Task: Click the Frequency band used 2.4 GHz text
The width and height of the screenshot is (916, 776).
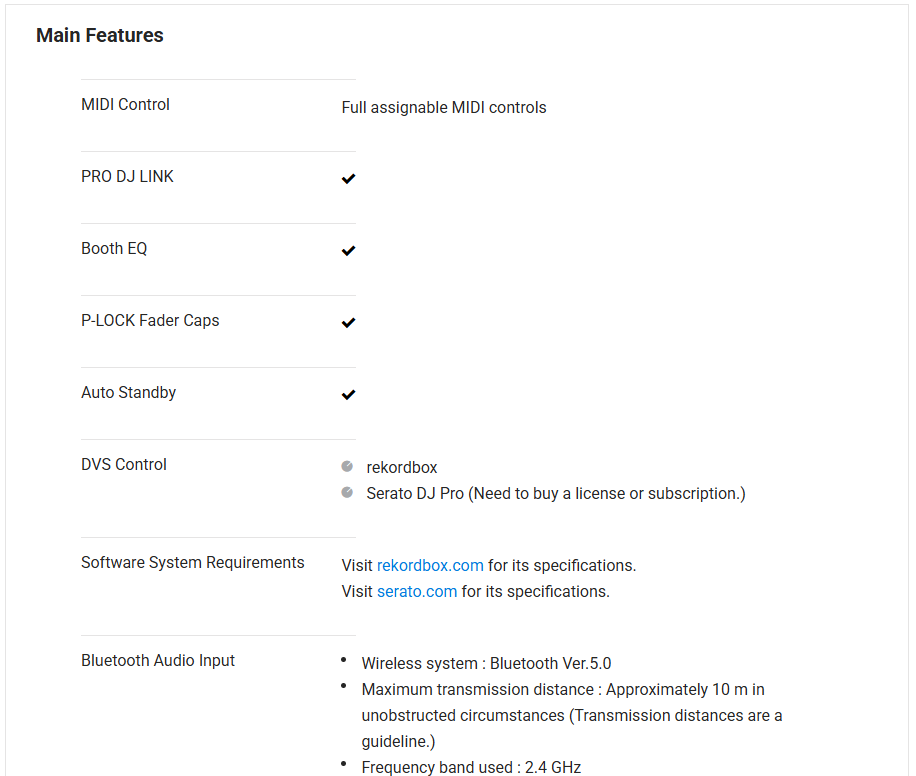Action: coord(471,767)
